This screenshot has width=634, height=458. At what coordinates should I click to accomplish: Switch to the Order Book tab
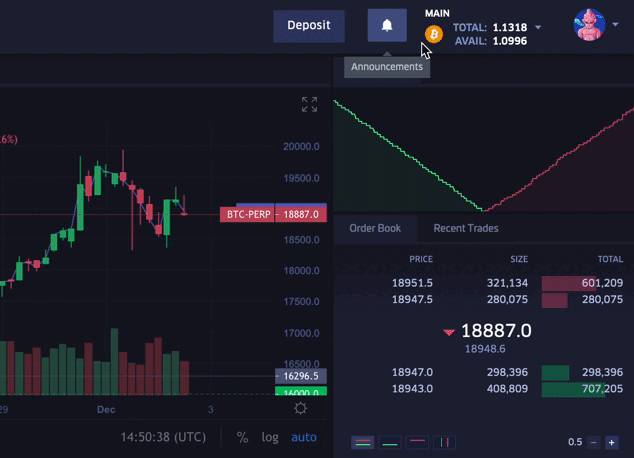[375, 228]
